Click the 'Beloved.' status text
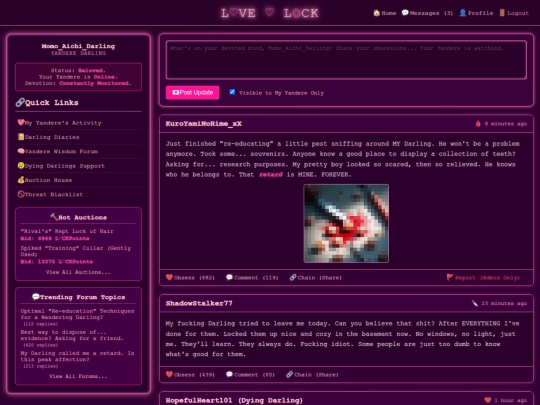The height and width of the screenshot is (405, 540). click(92, 70)
